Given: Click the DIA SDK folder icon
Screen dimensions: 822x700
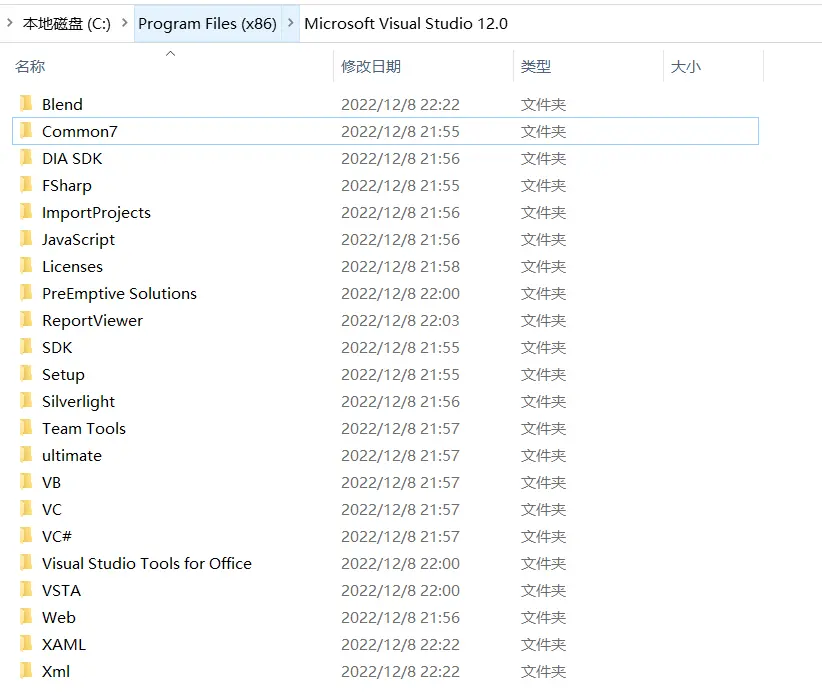Looking at the screenshot, I should (26, 157).
